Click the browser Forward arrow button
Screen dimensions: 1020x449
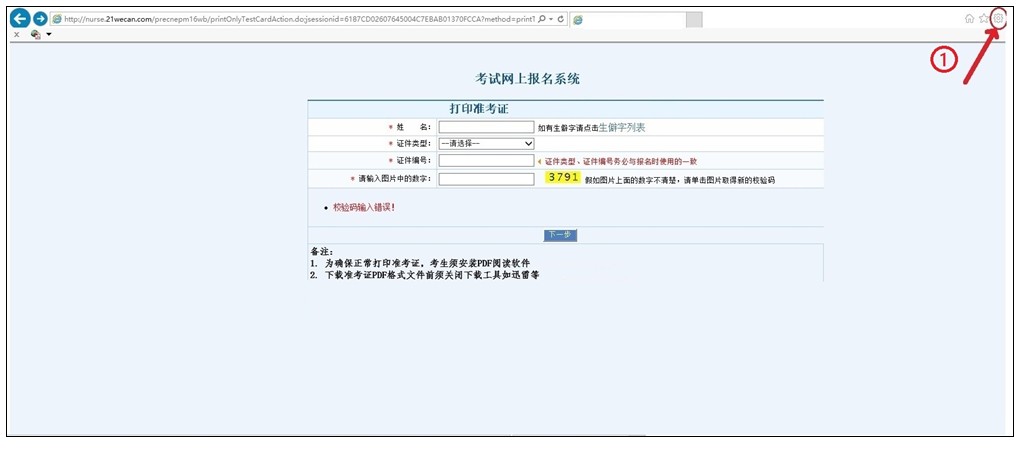pyautogui.click(x=40, y=19)
